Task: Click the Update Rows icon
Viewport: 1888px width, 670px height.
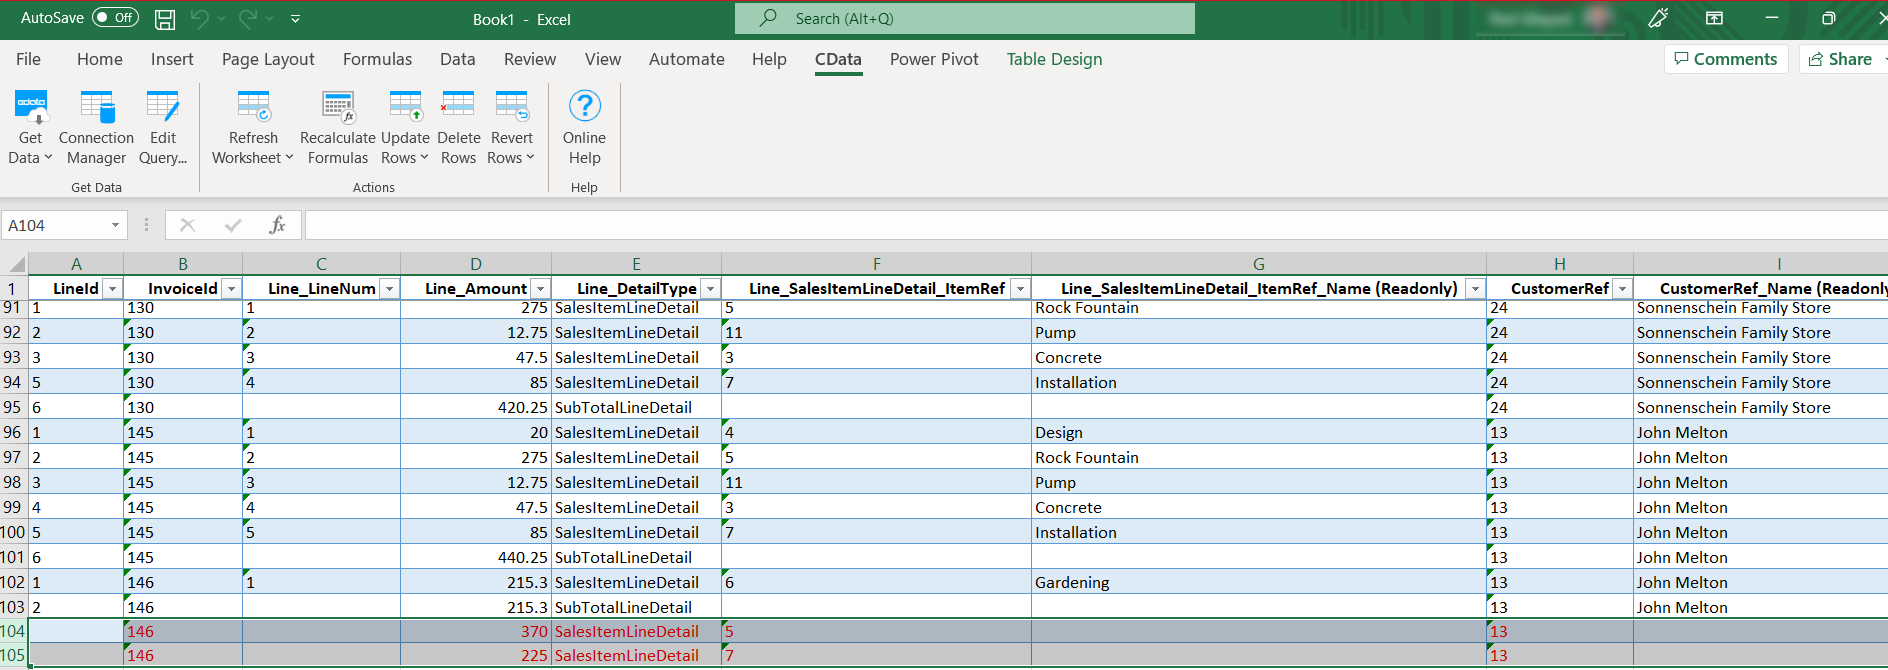Action: (405, 108)
